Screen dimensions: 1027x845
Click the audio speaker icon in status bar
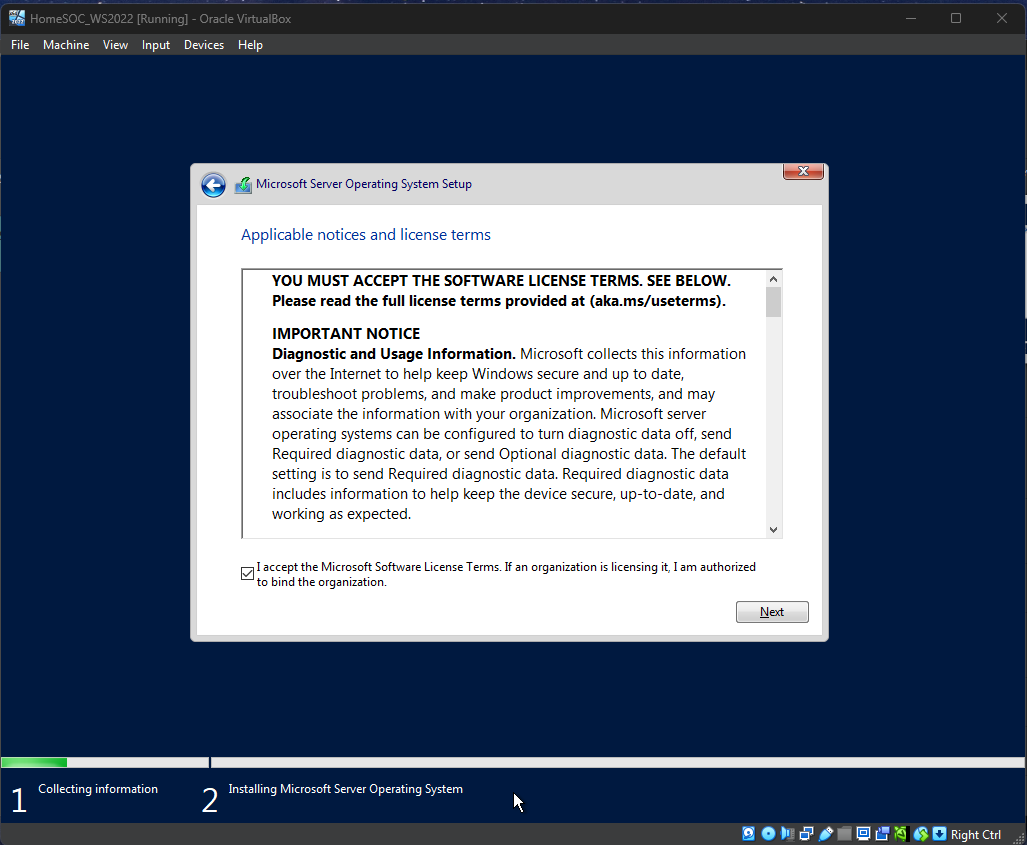[x=787, y=834]
